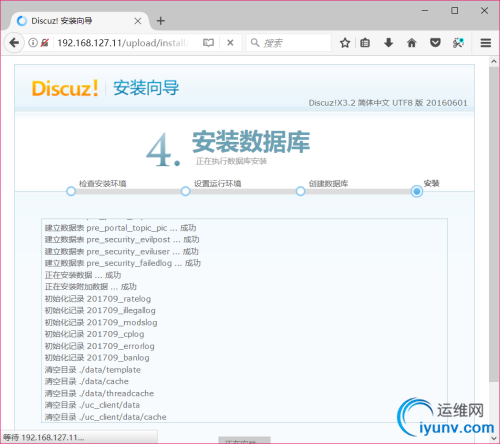This screenshot has height=444, width=500.
Task: Click log line 201709_cplog
Action: 94,334
